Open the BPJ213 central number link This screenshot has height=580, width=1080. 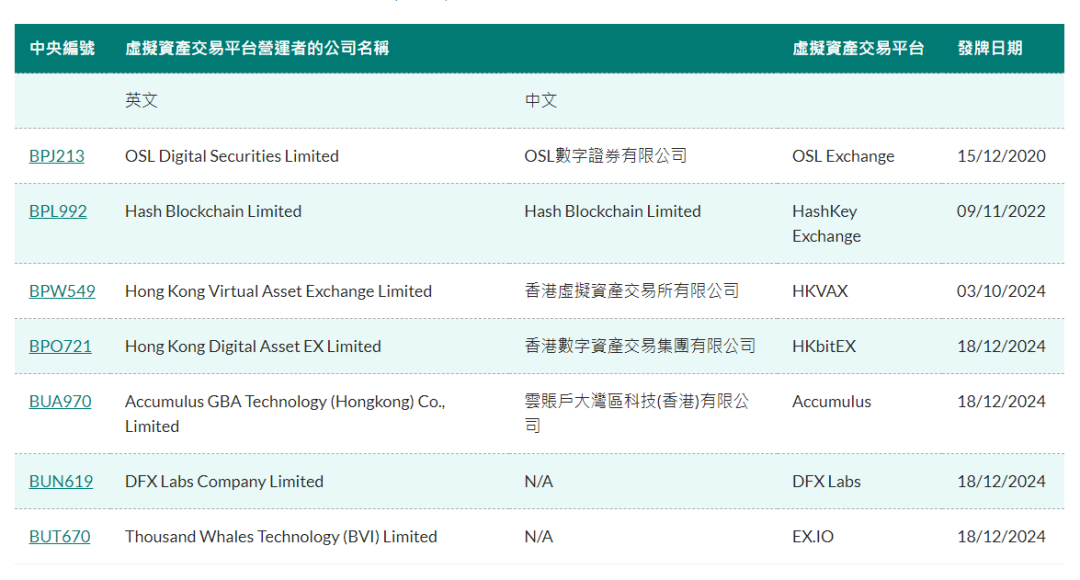(x=57, y=156)
